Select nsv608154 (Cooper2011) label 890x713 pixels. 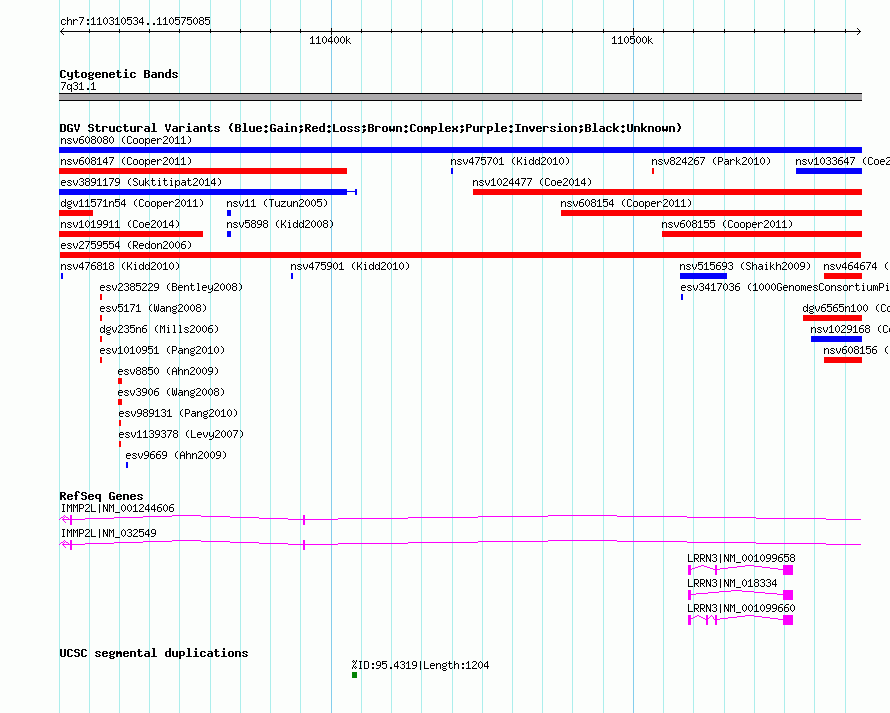626,203
